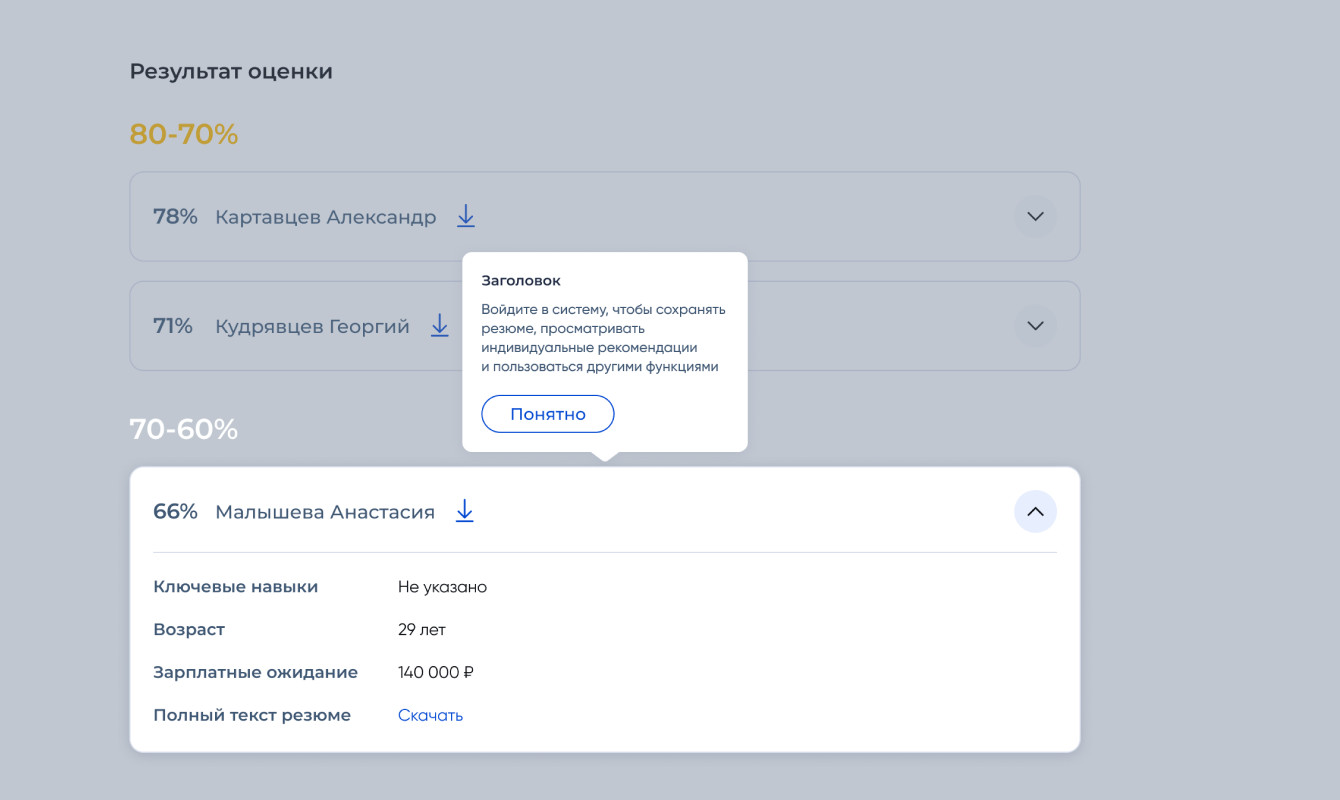Click the 66% match score

pyautogui.click(x=175, y=512)
